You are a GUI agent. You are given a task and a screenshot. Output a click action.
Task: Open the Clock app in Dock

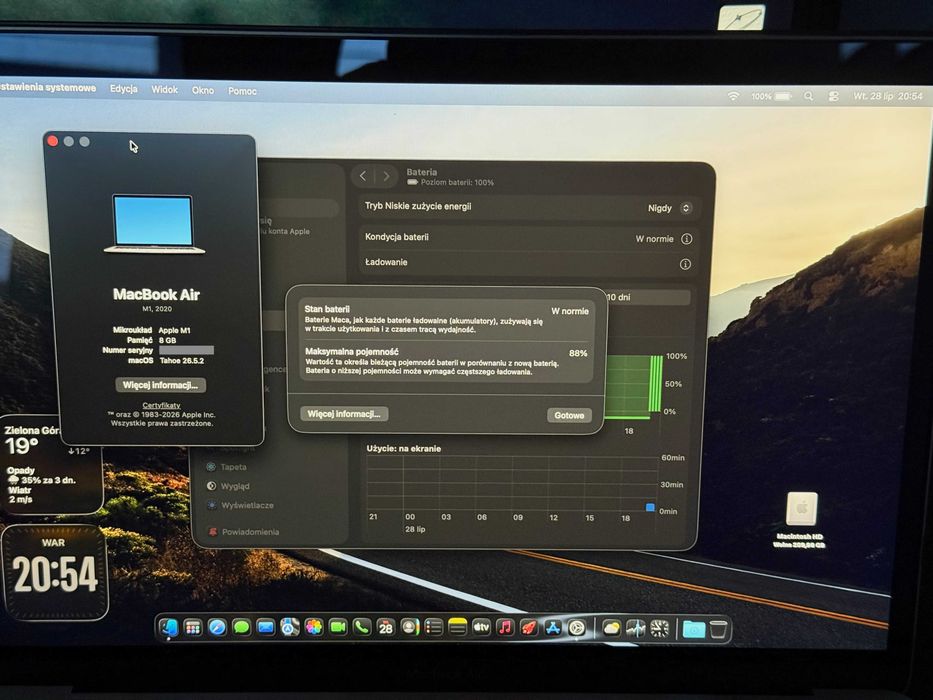pyautogui.click(x=659, y=629)
